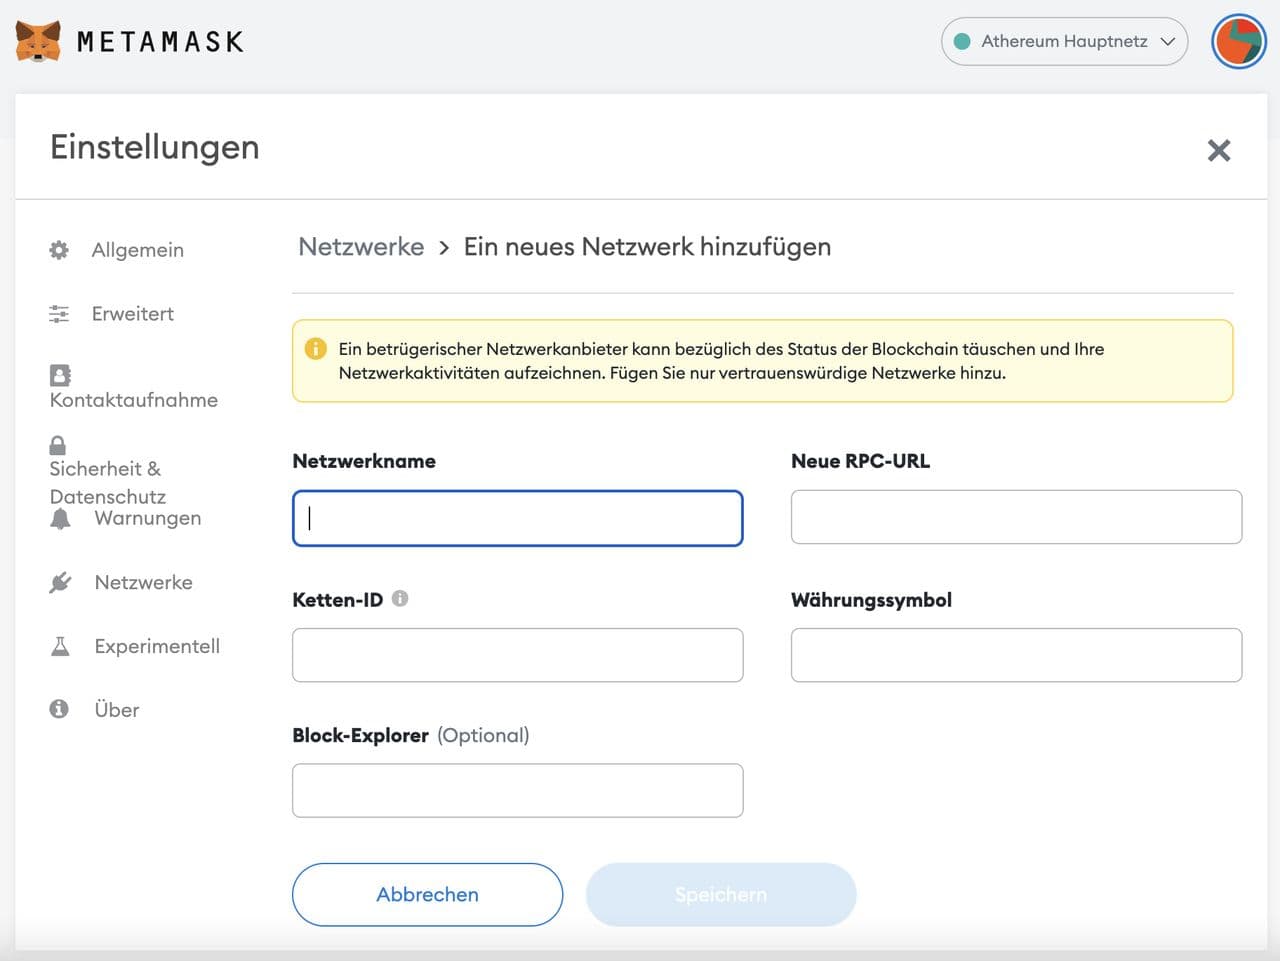The image size is (1280, 961).
Task: Click into the Ketten-ID input field
Action: [517, 655]
